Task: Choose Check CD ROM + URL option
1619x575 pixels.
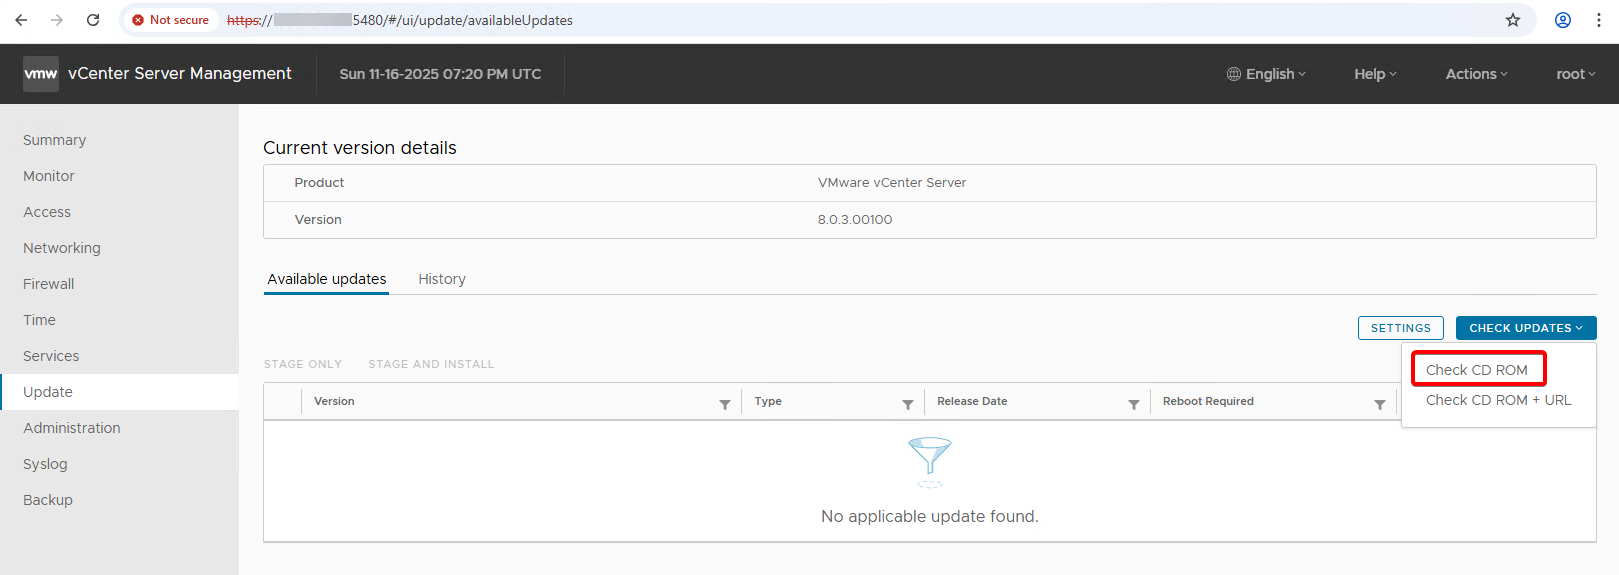Action: [1498, 400]
